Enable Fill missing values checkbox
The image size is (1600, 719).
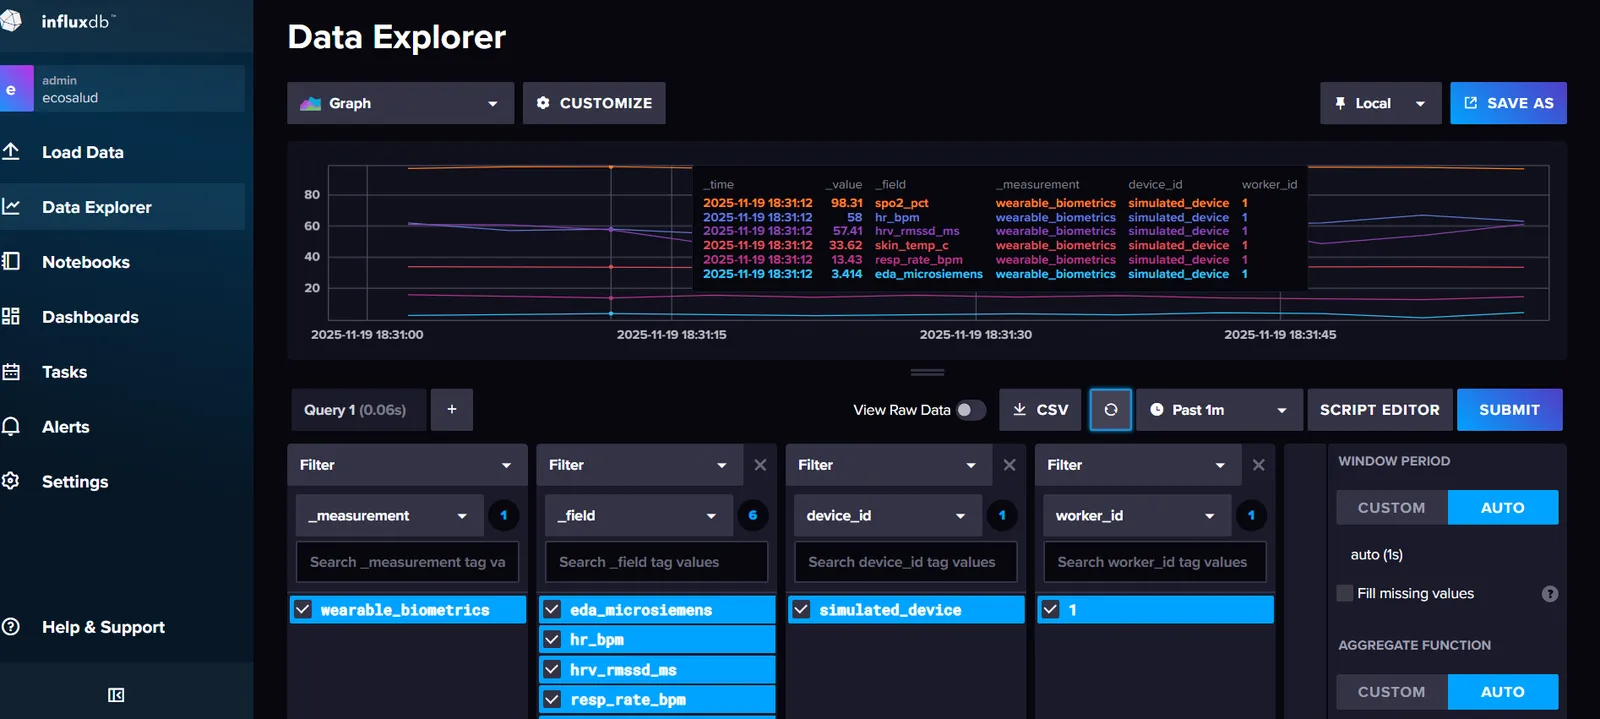click(x=1345, y=593)
